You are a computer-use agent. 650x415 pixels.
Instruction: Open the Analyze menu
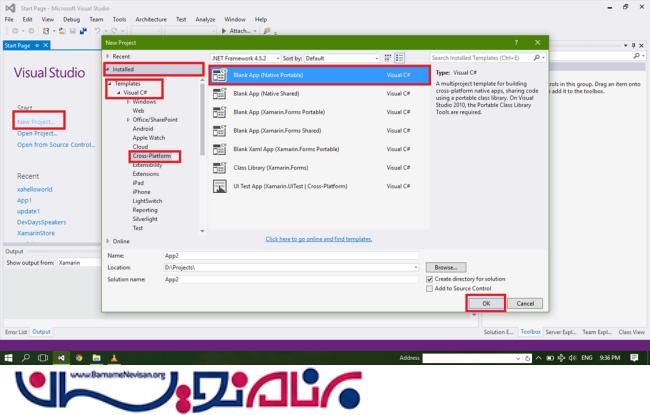[x=205, y=19]
